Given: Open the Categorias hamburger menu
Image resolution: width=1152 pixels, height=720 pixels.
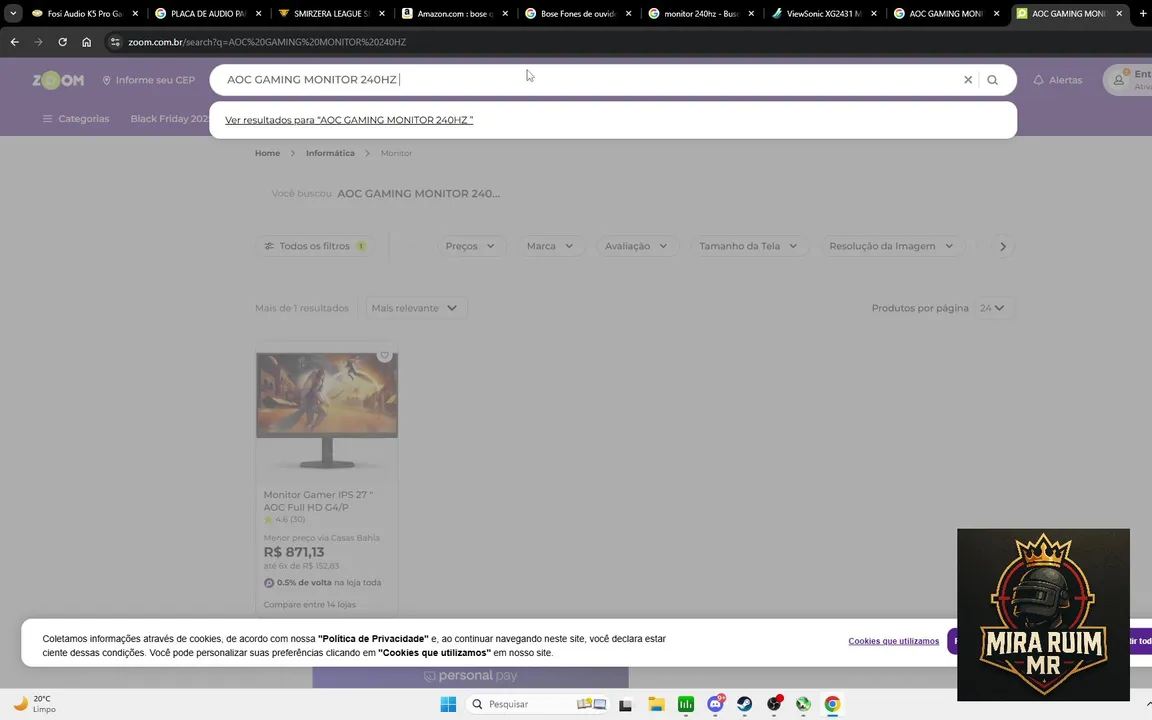Looking at the screenshot, I should [x=76, y=118].
